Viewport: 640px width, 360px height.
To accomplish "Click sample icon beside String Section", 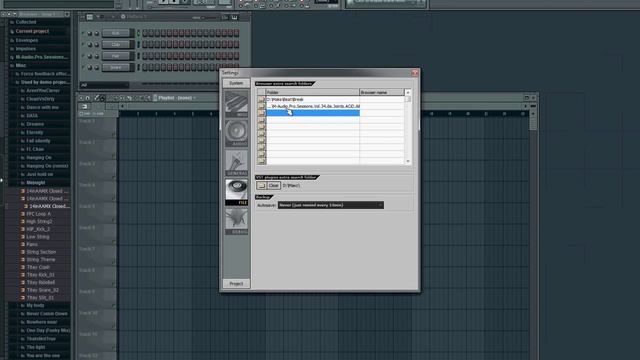I will tap(23, 252).
